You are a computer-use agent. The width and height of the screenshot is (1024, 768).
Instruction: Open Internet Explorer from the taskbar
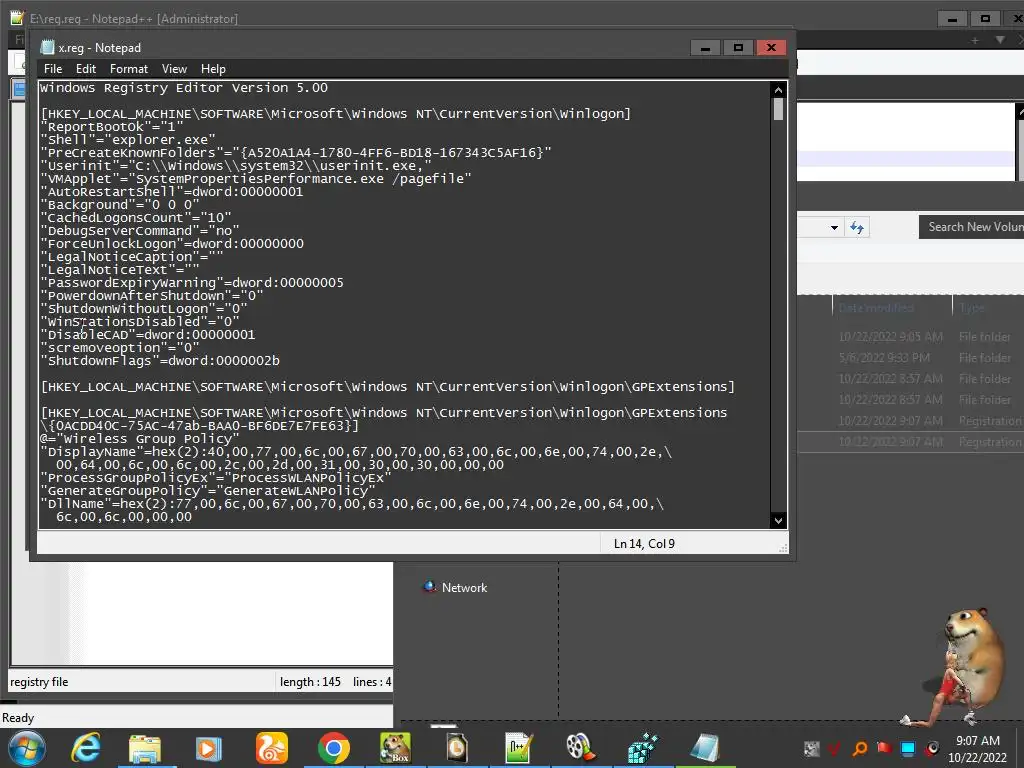pyautogui.click(x=86, y=748)
